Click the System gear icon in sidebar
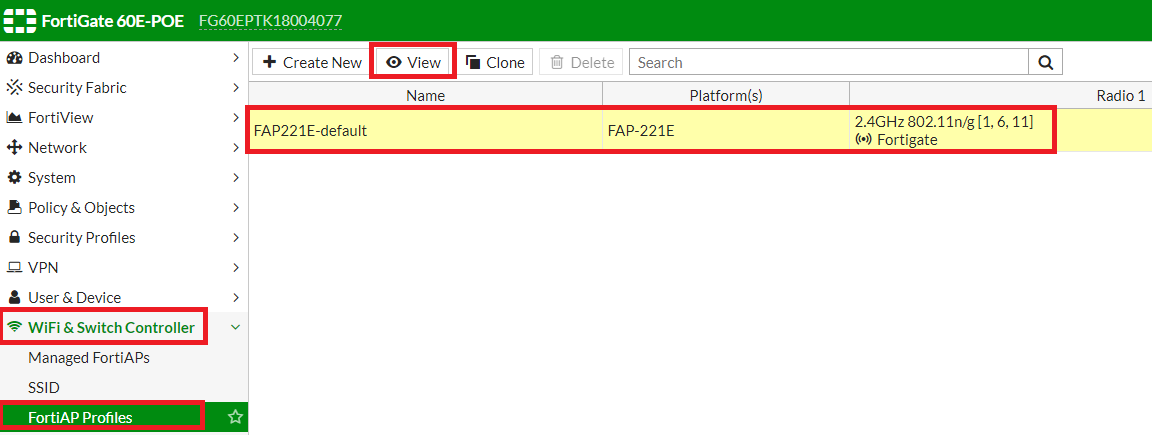1152x435 pixels. point(15,178)
